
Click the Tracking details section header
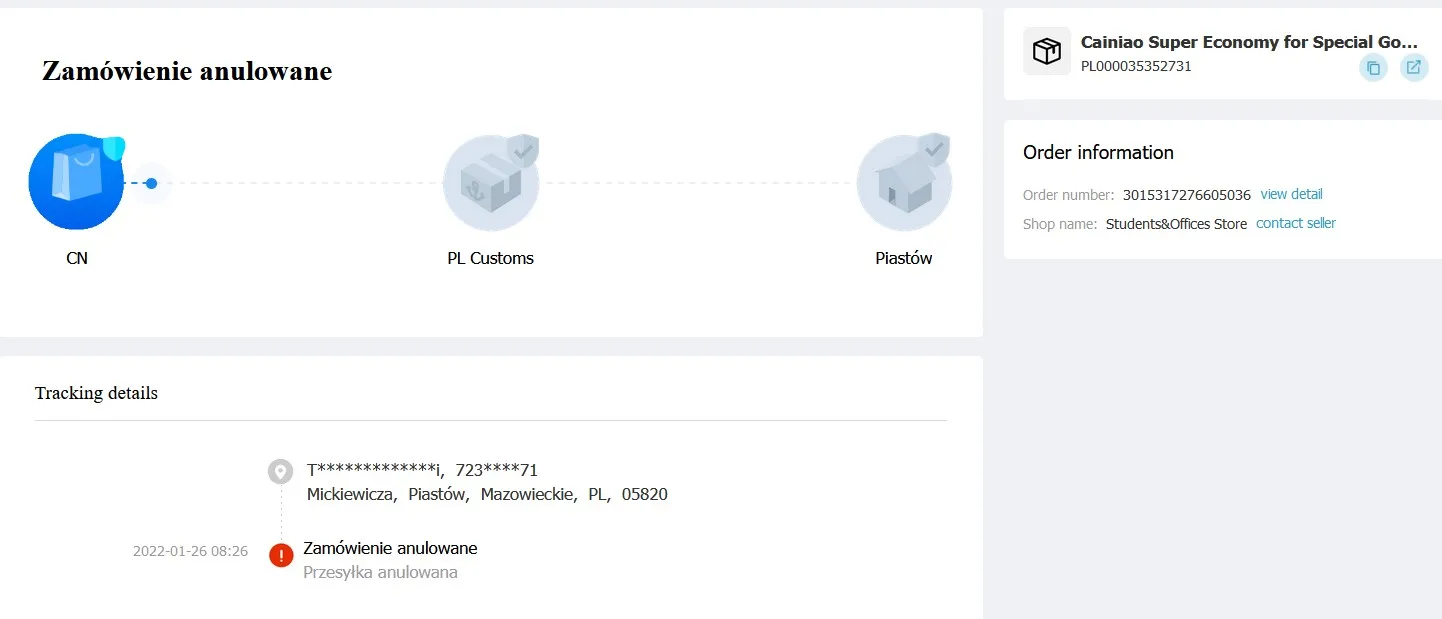pyautogui.click(x=96, y=393)
